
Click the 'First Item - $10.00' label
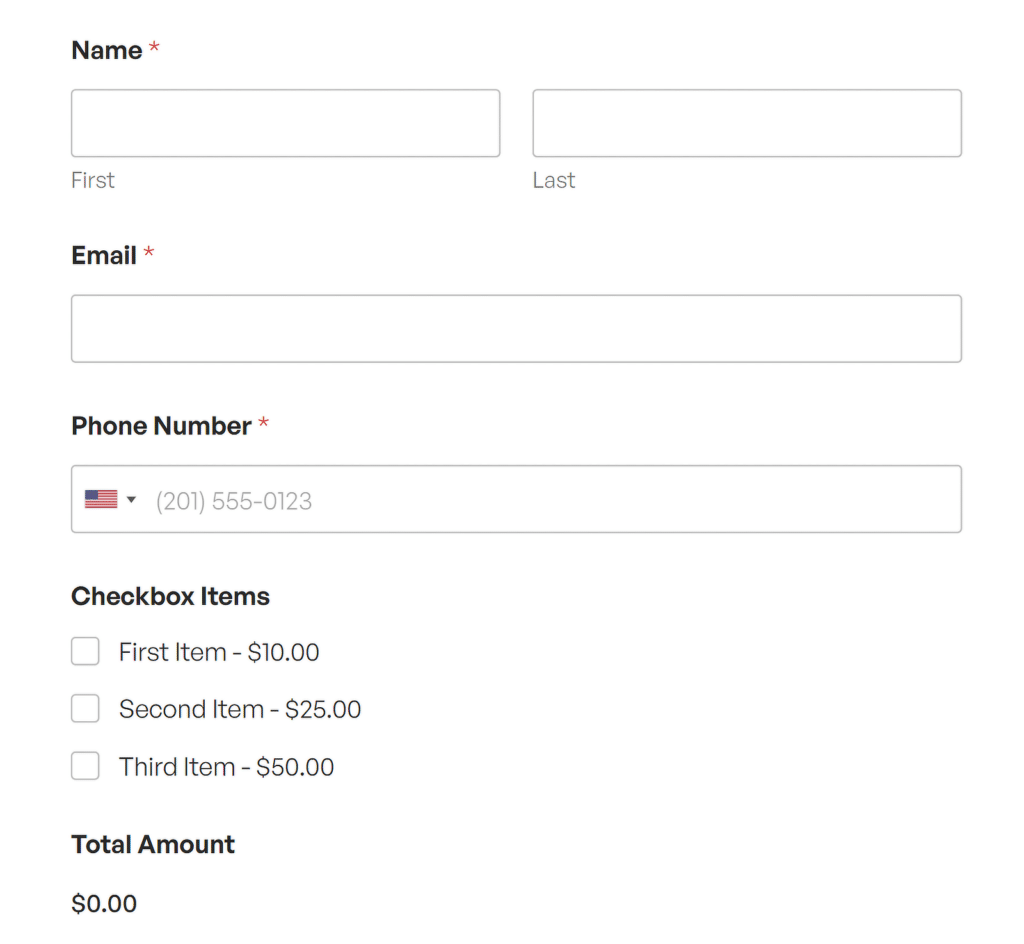click(x=219, y=652)
